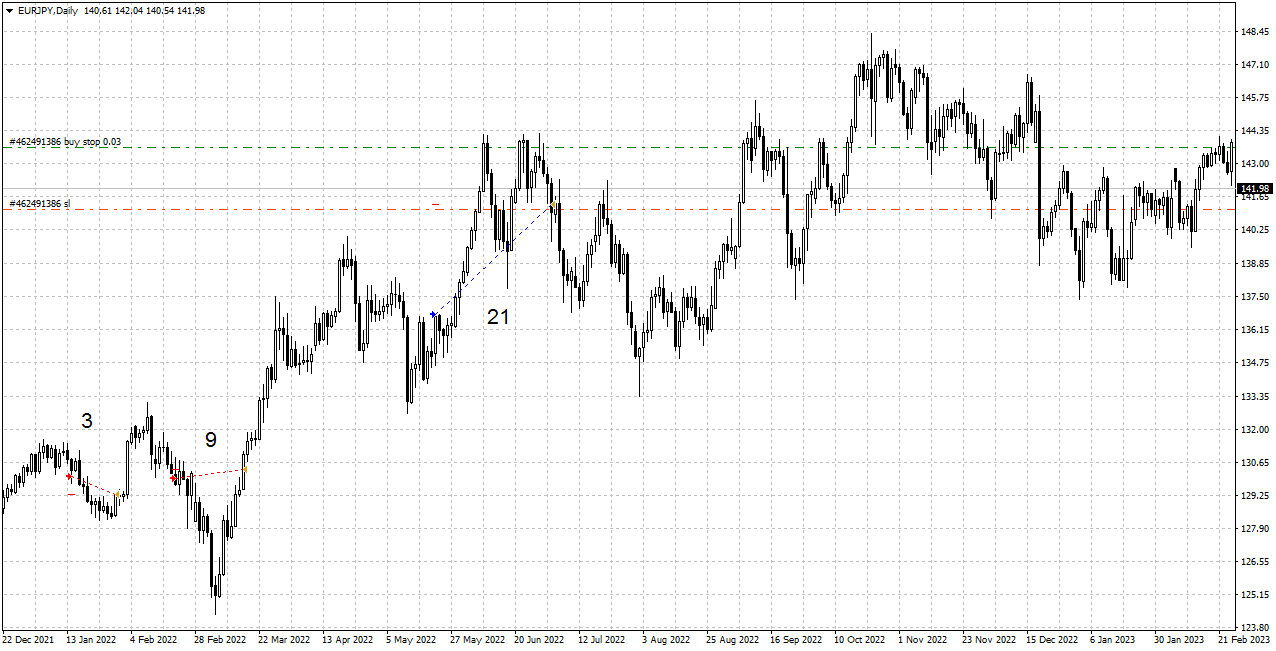Click the 6 Jan 2023 date label
This screenshot has width=1276, height=651.
1114,639
